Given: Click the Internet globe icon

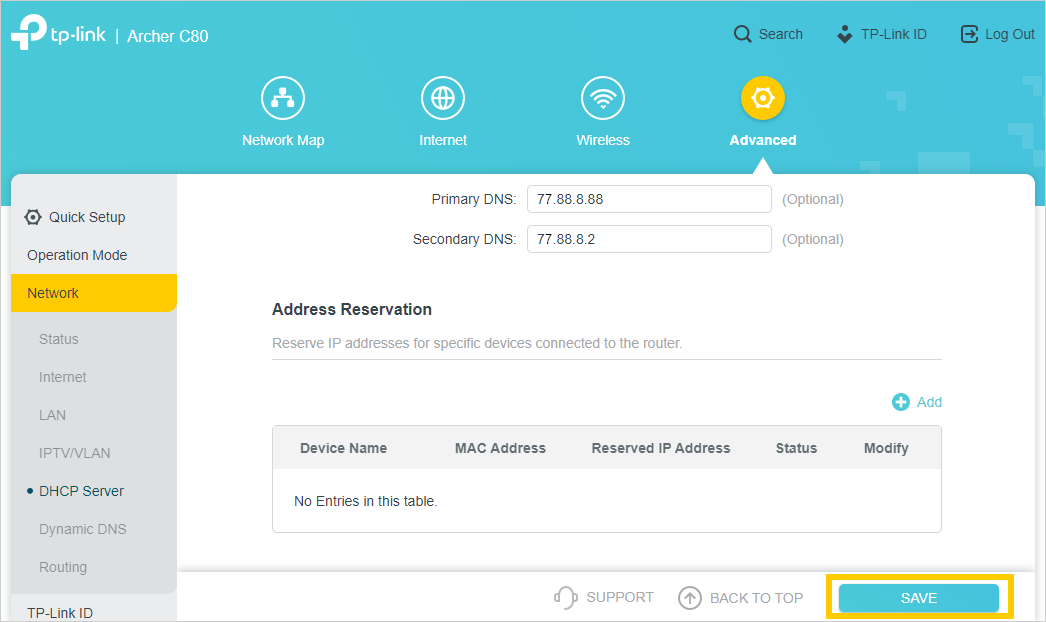Looking at the screenshot, I should 443,98.
